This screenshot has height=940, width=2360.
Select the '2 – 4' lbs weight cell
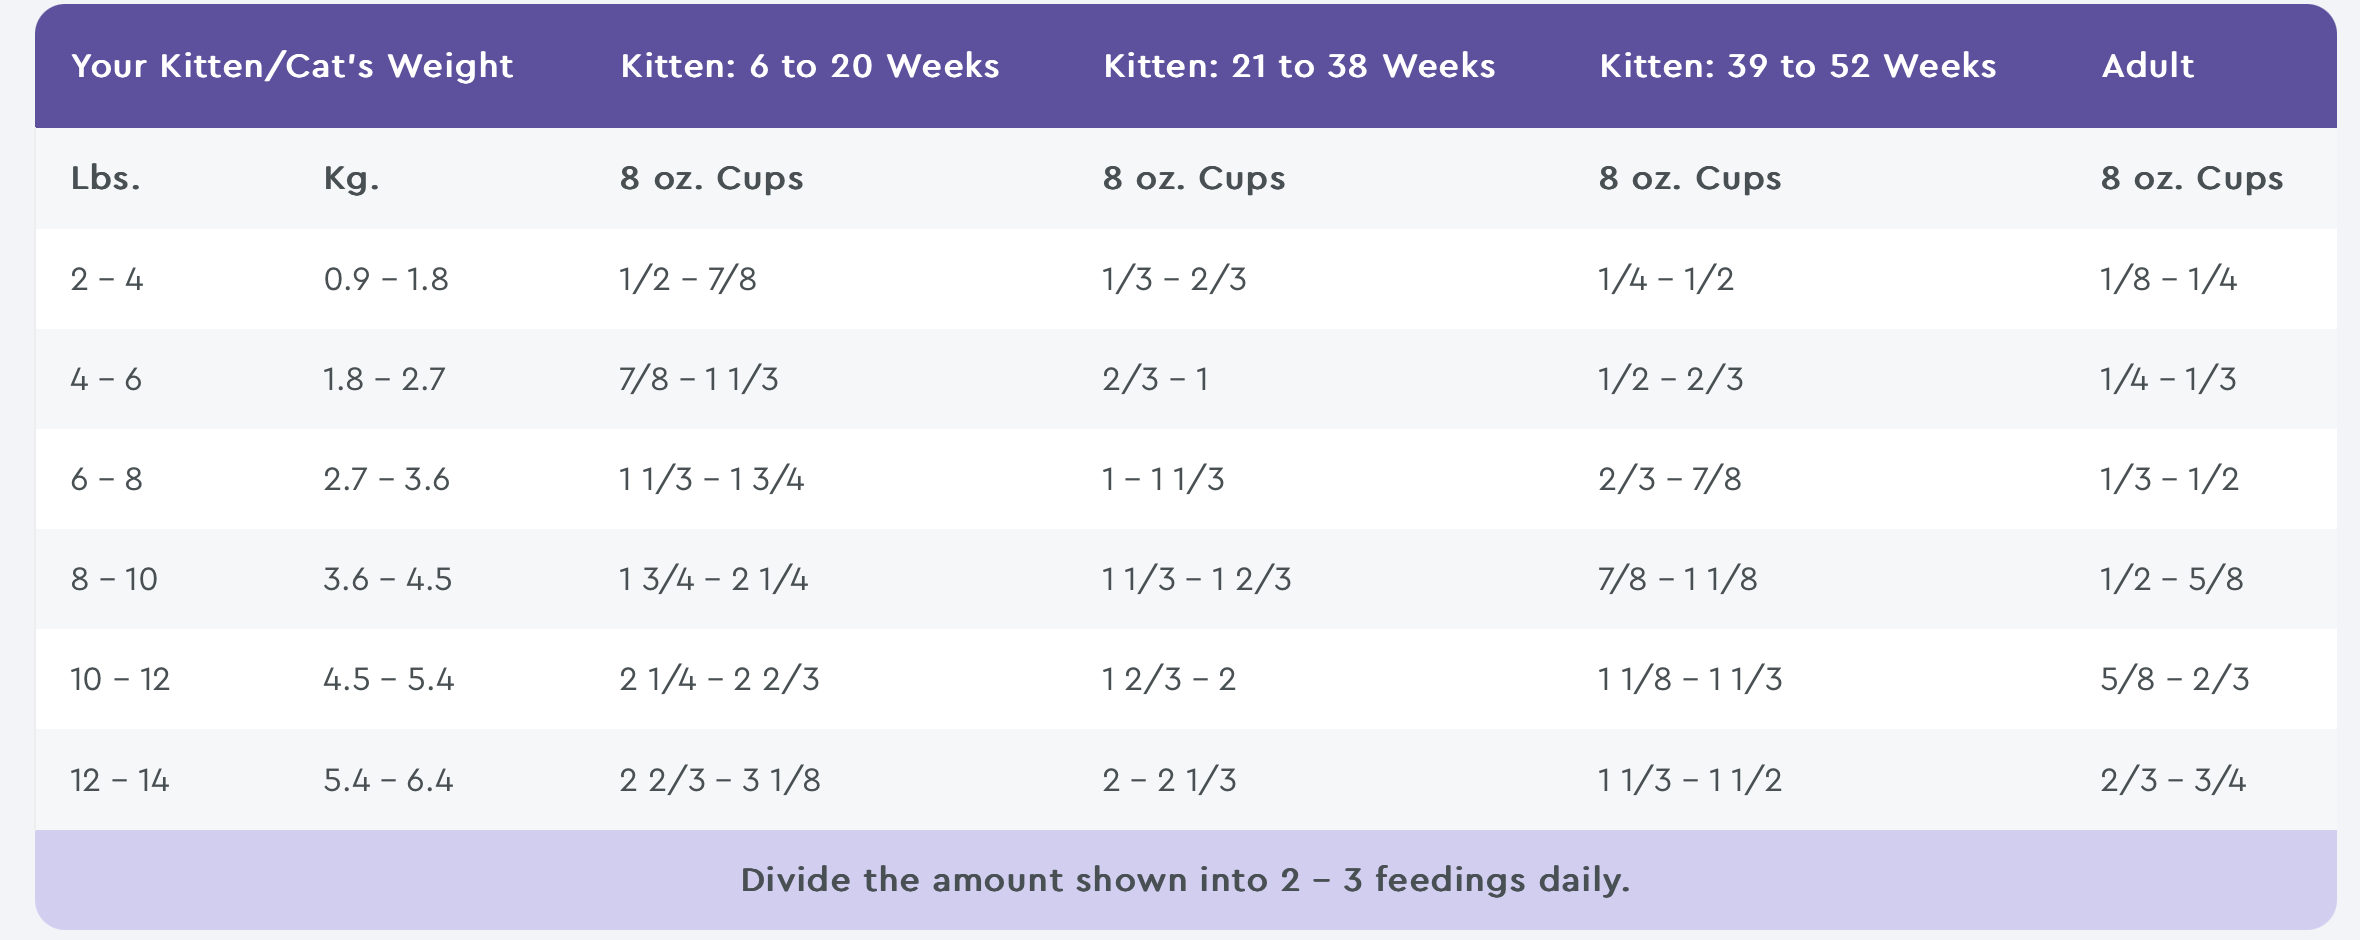pos(107,279)
